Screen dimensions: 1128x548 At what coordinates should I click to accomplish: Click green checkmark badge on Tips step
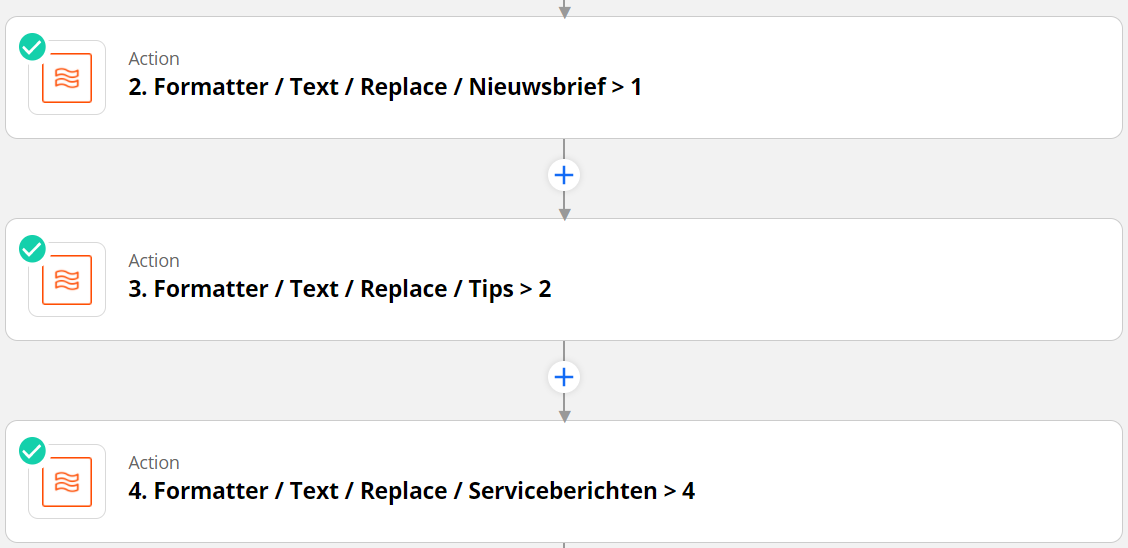[x=33, y=249]
